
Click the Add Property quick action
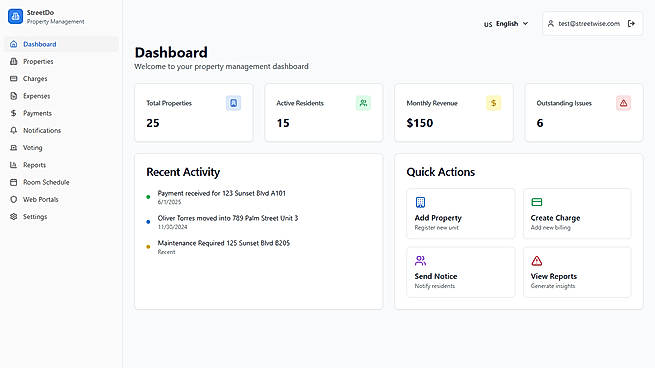(461, 213)
